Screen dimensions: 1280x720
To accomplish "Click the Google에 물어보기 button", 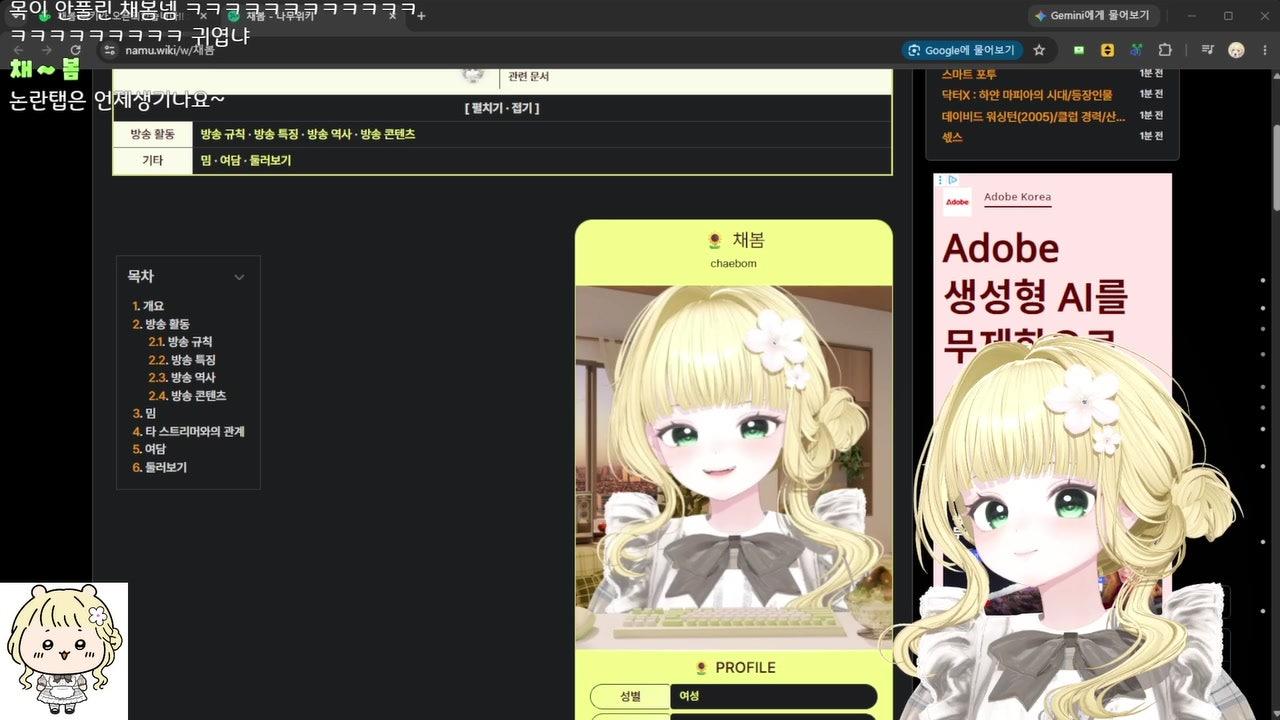I will point(961,50).
